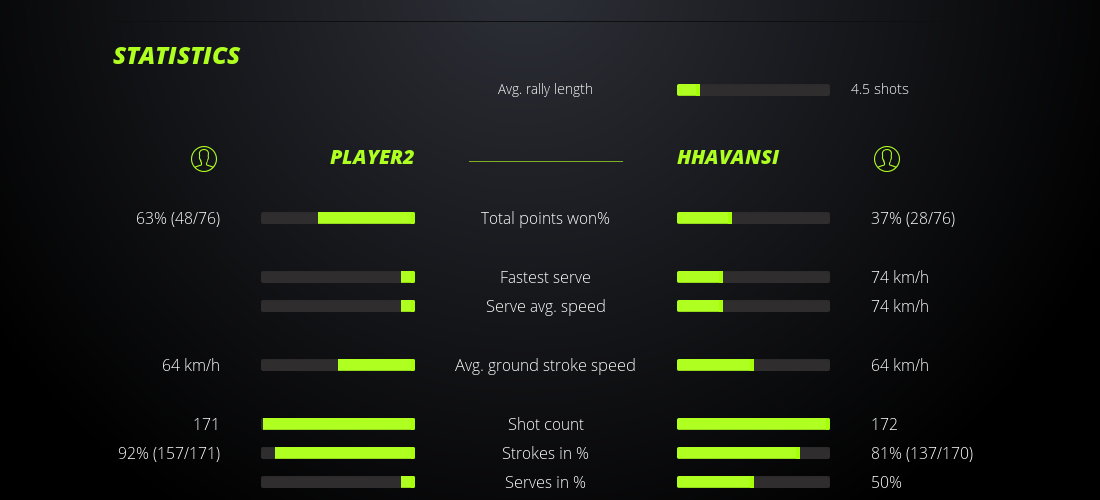Click HHAVANSI's Serve avg. speed bar
Image resolution: width=1100 pixels, height=500 pixels.
753,306
